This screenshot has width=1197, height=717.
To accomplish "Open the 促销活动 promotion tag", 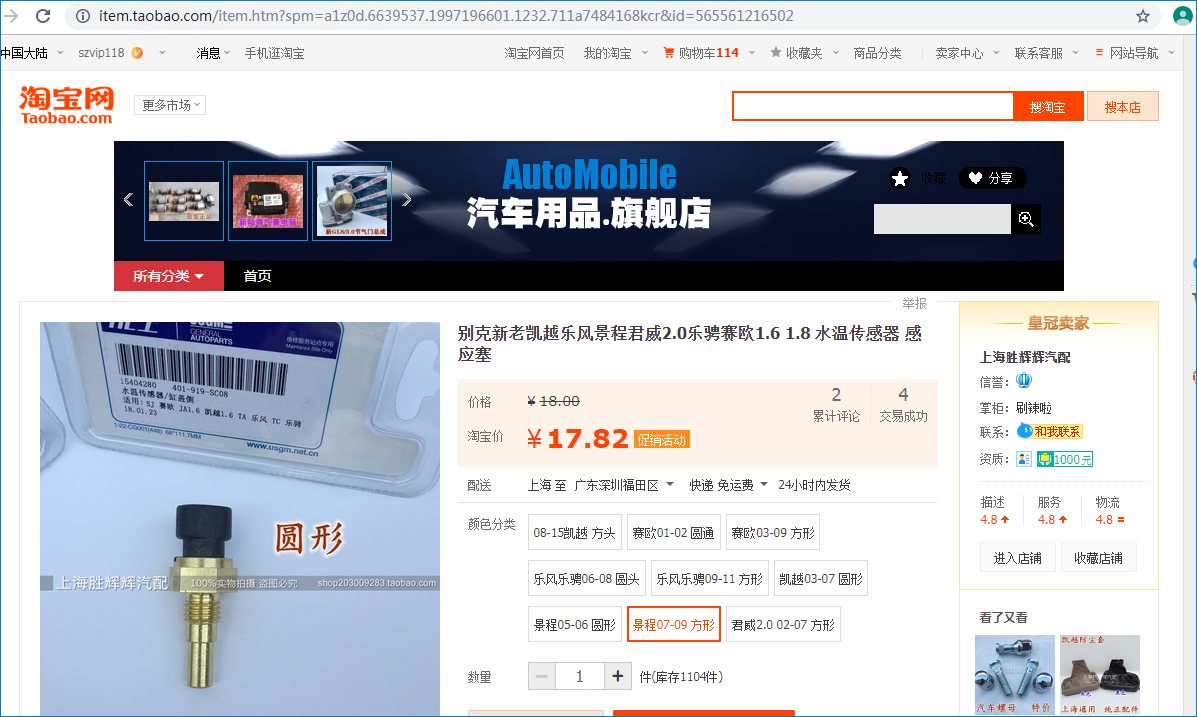I will pos(662,440).
